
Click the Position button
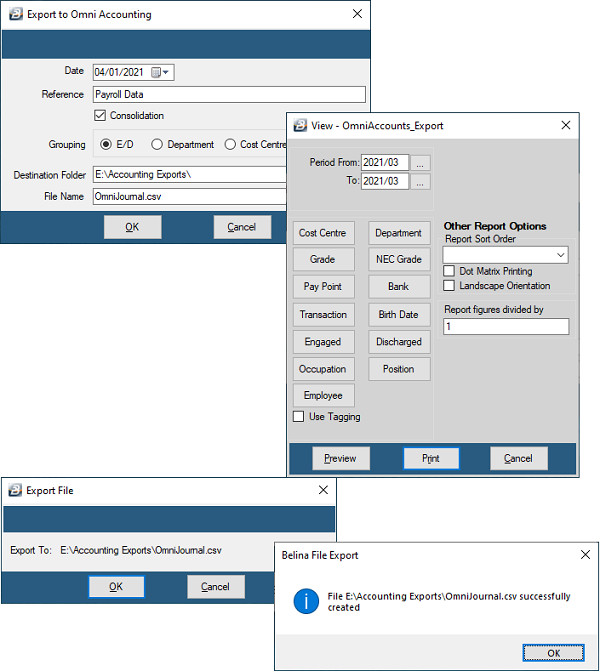point(399,369)
